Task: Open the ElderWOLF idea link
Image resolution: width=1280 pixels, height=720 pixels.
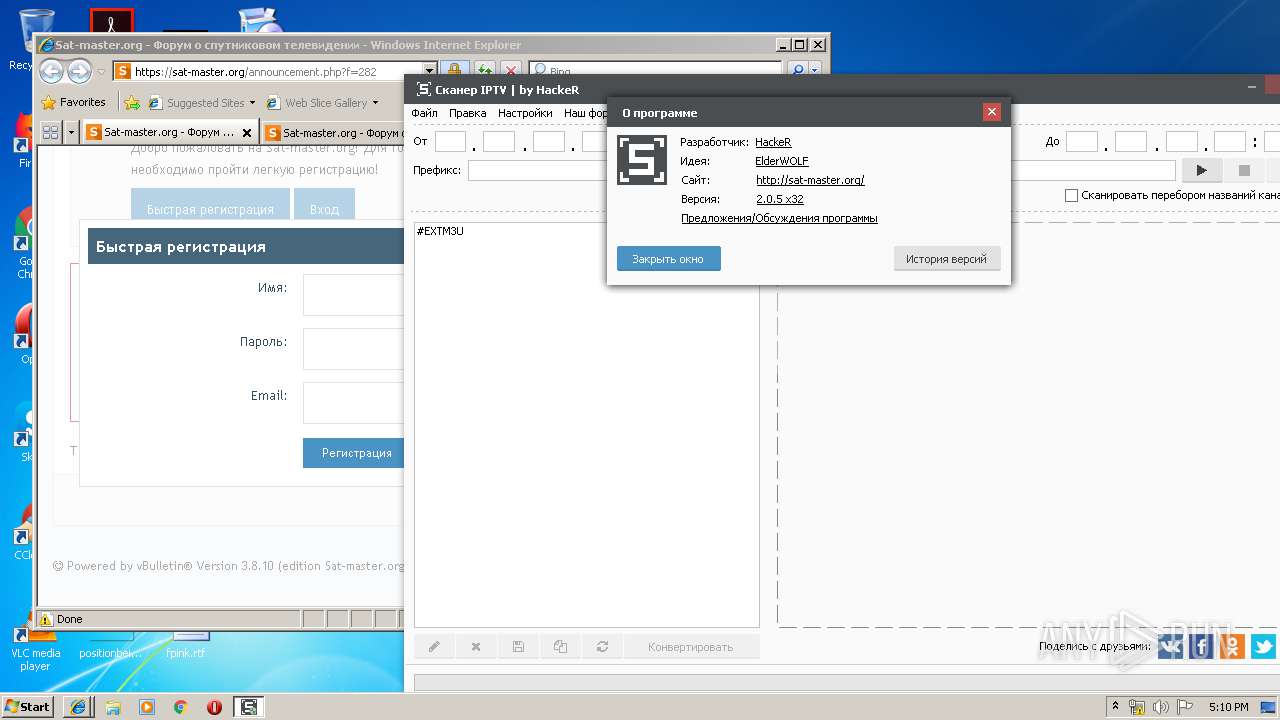Action: pyautogui.click(x=782, y=161)
